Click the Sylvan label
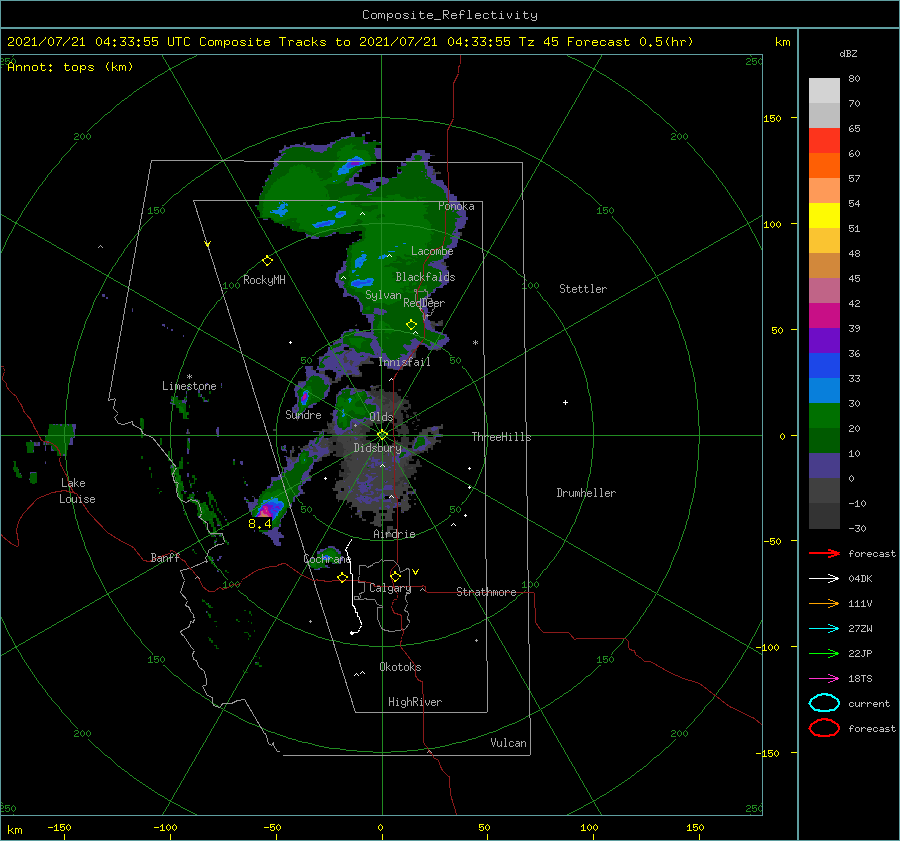This screenshot has height=841, width=900. click(383, 295)
